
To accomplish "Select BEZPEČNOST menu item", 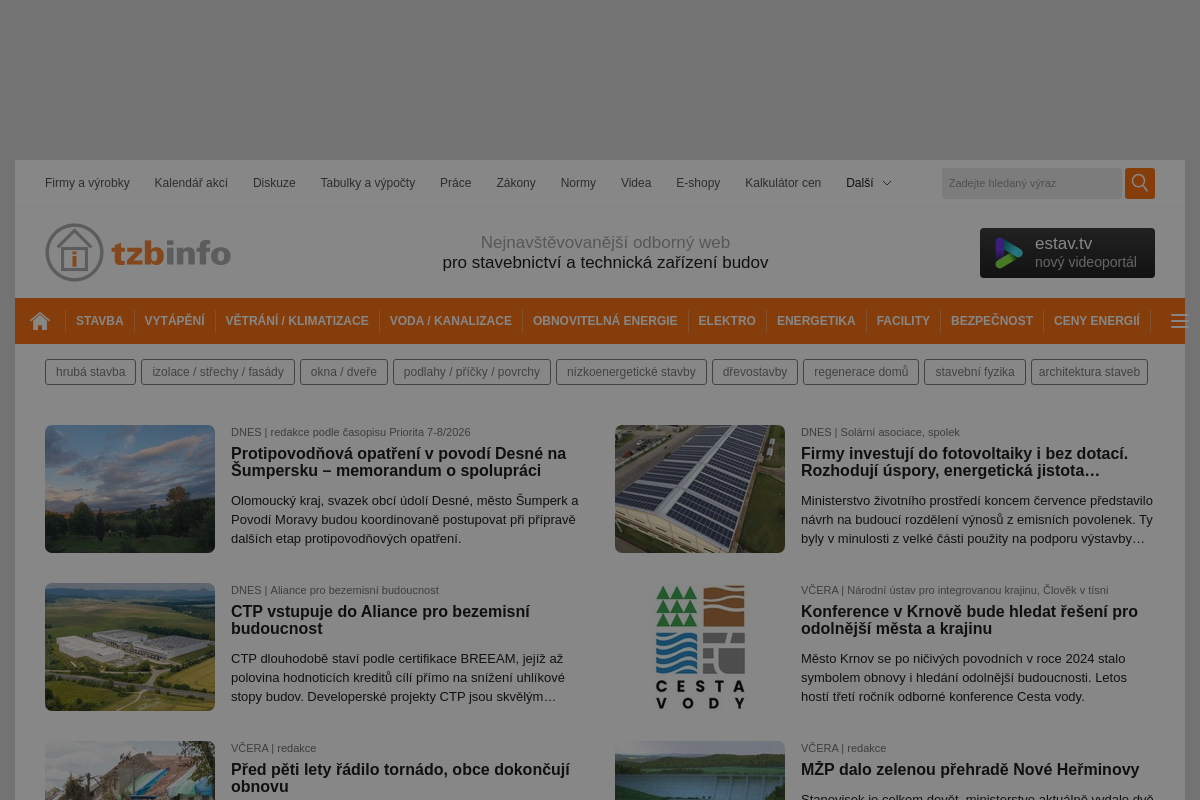I will click(x=992, y=321).
